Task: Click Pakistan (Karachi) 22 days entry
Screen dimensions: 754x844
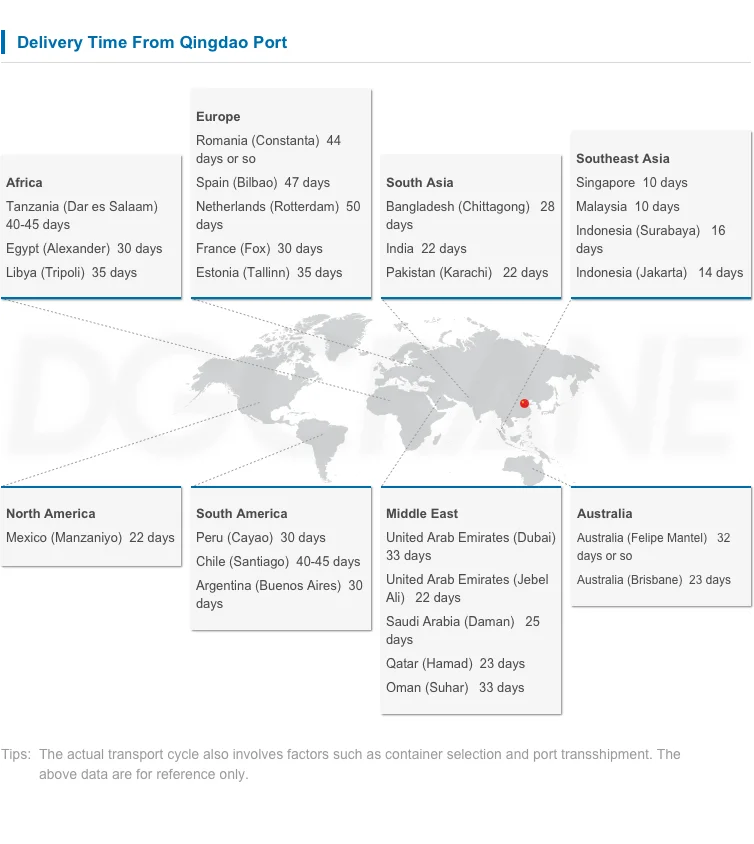Action: [467, 273]
